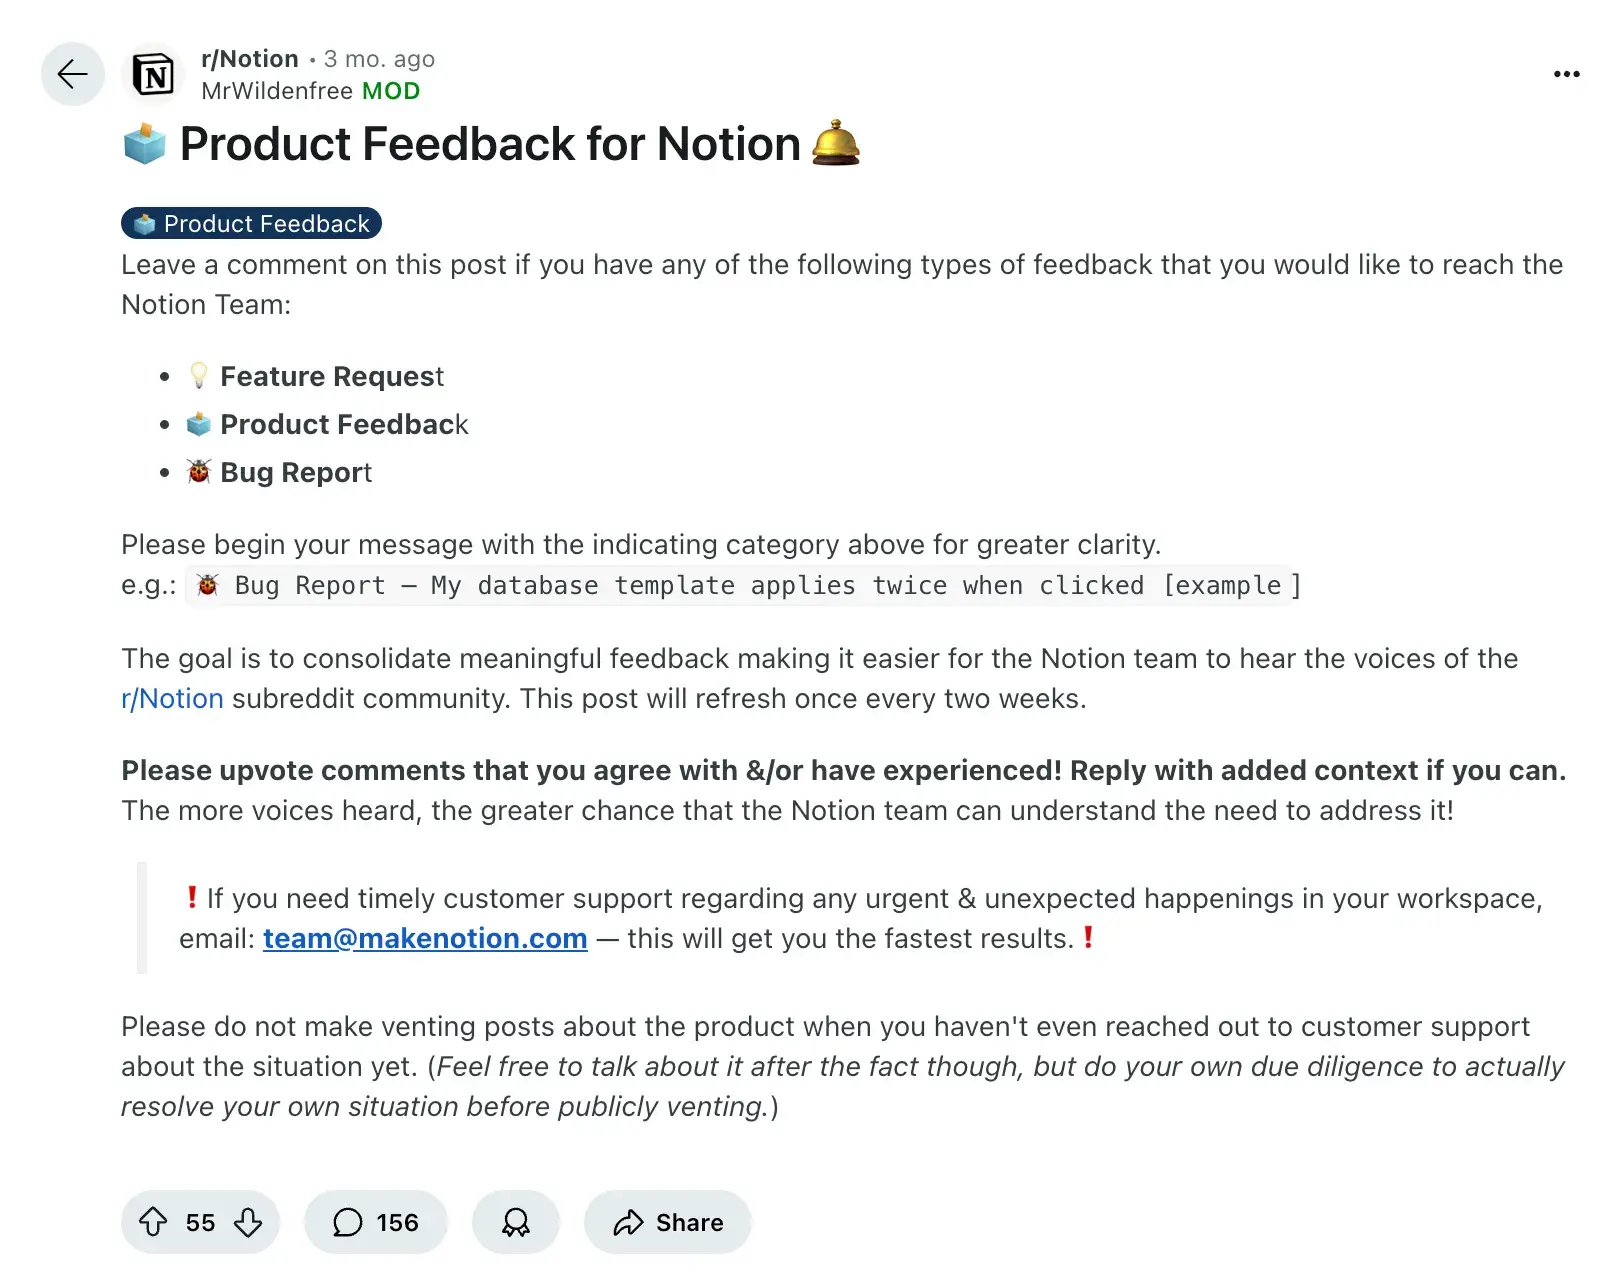This screenshot has height=1274, width=1618.
Task: Open the three-dot post options menu
Action: (1566, 74)
